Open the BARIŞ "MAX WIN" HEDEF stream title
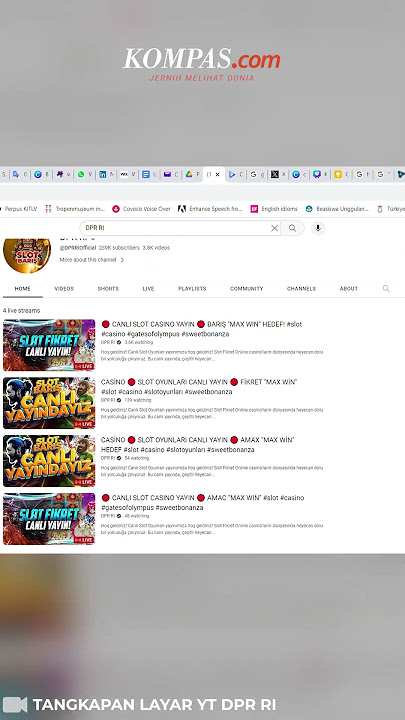The image size is (405, 720). (202, 329)
